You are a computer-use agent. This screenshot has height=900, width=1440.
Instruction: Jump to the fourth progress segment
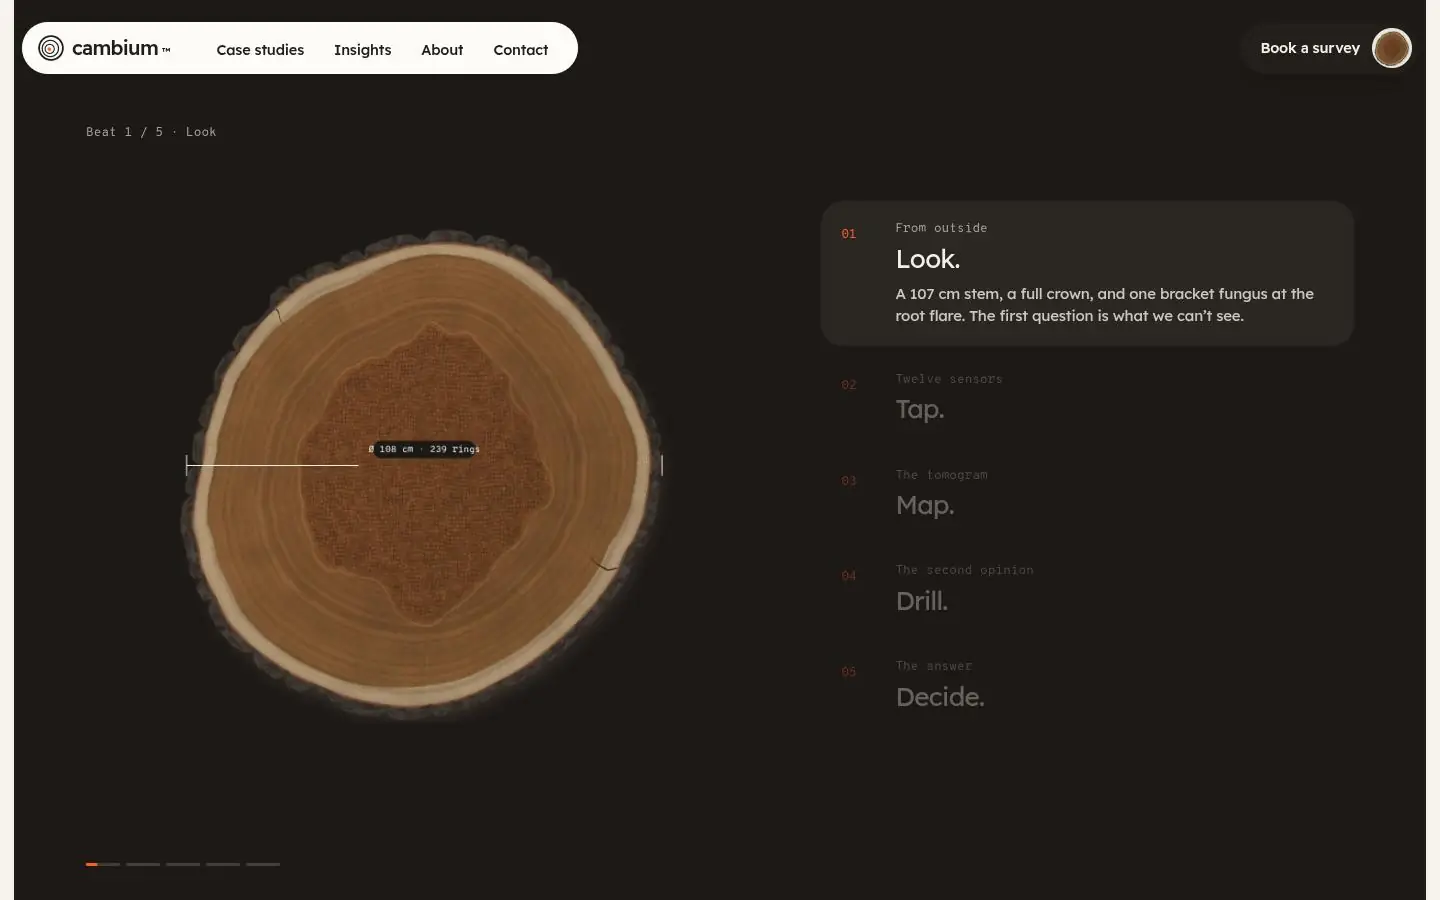pos(223,864)
